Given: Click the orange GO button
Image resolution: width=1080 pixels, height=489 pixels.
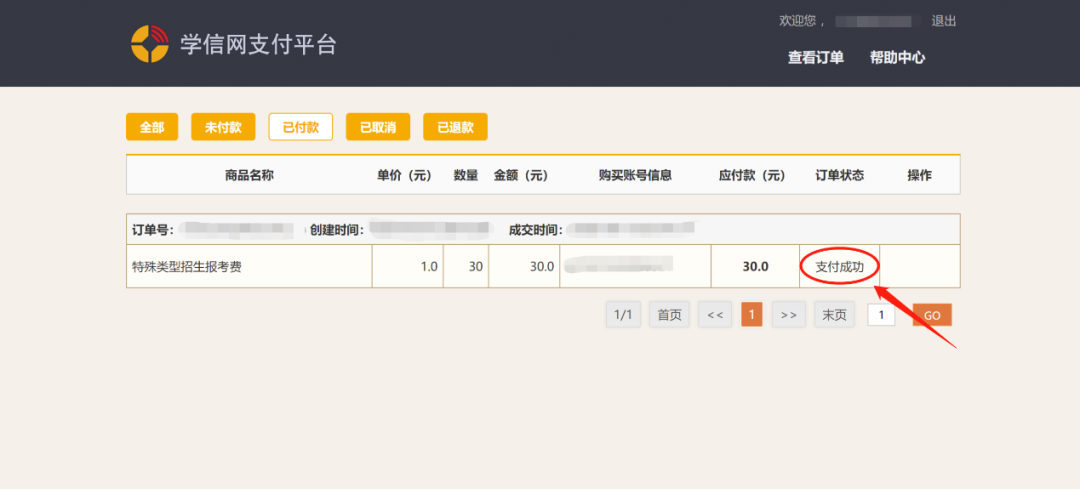Looking at the screenshot, I should (x=932, y=315).
